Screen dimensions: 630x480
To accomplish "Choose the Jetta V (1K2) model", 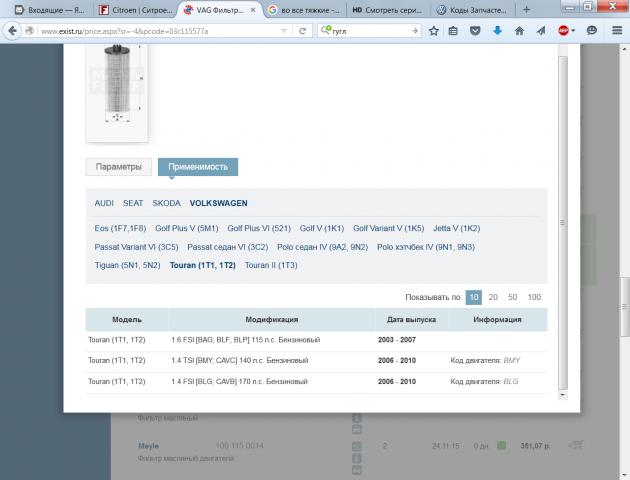I will pyautogui.click(x=456, y=228).
